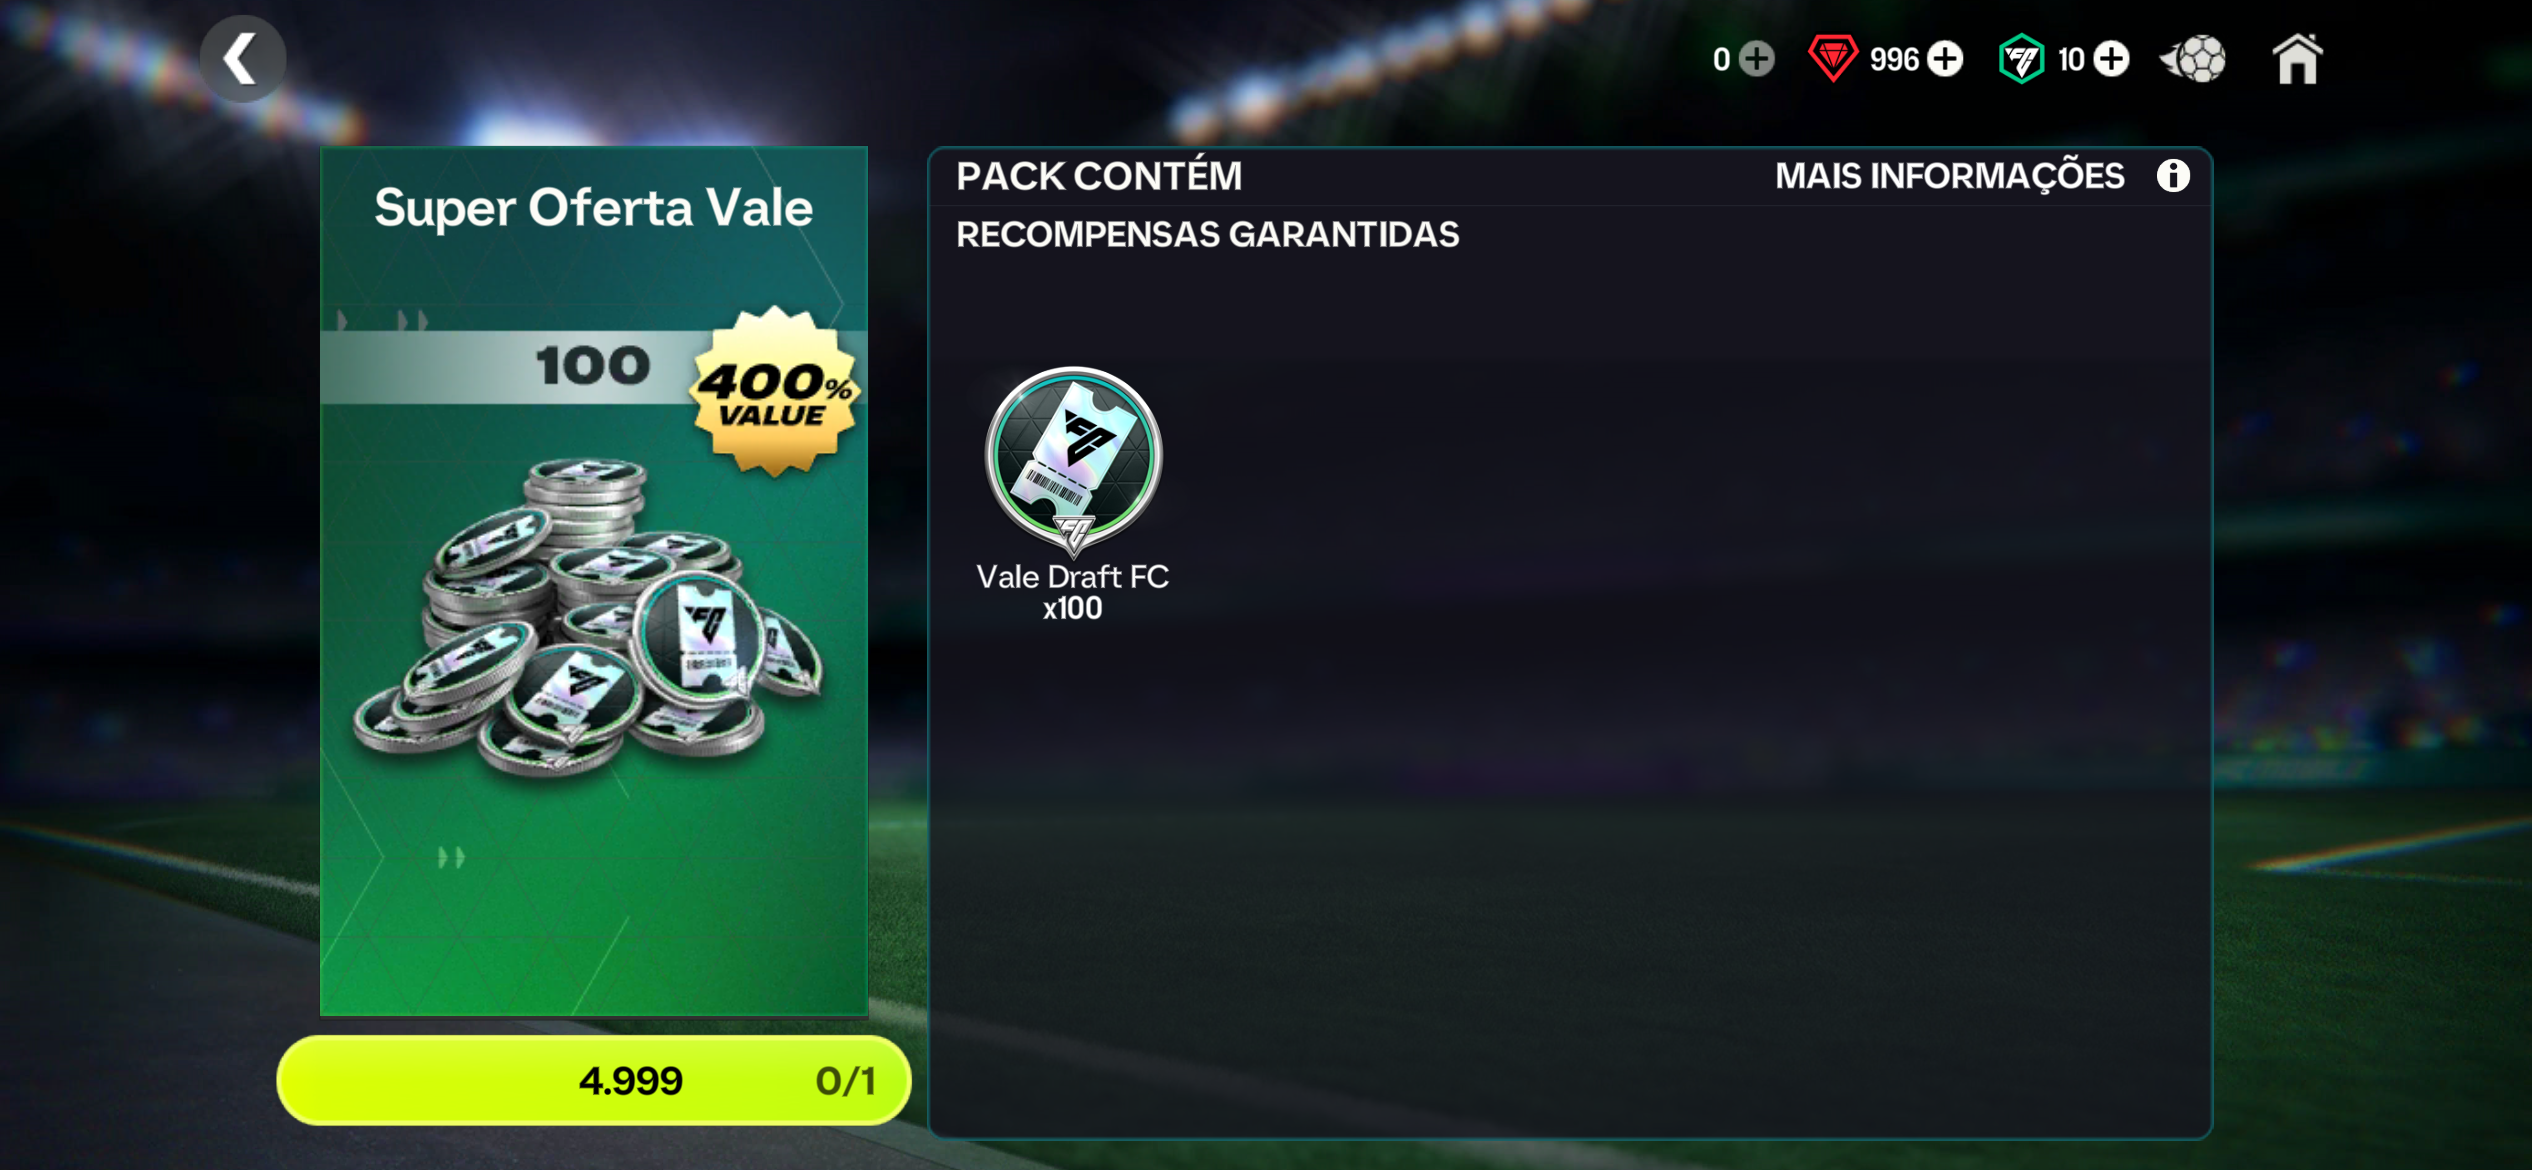Add more red gems with plus button
Image resolution: width=2532 pixels, height=1170 pixels.
(x=1945, y=59)
